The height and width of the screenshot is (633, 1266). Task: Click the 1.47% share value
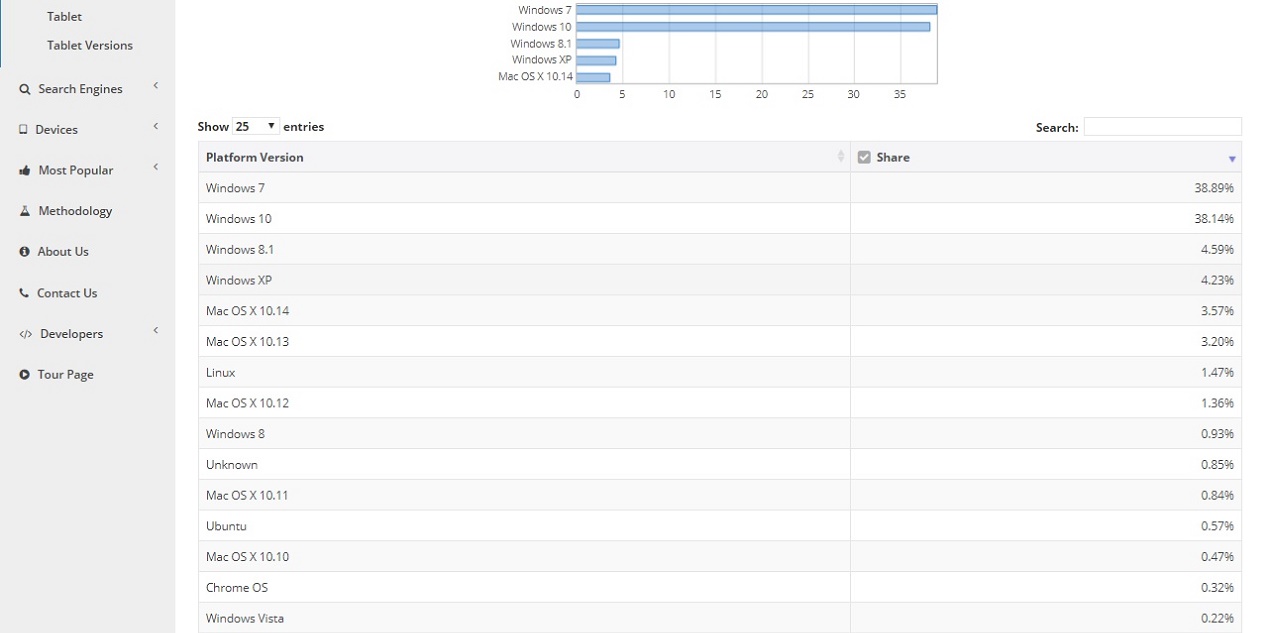[x=1217, y=373]
